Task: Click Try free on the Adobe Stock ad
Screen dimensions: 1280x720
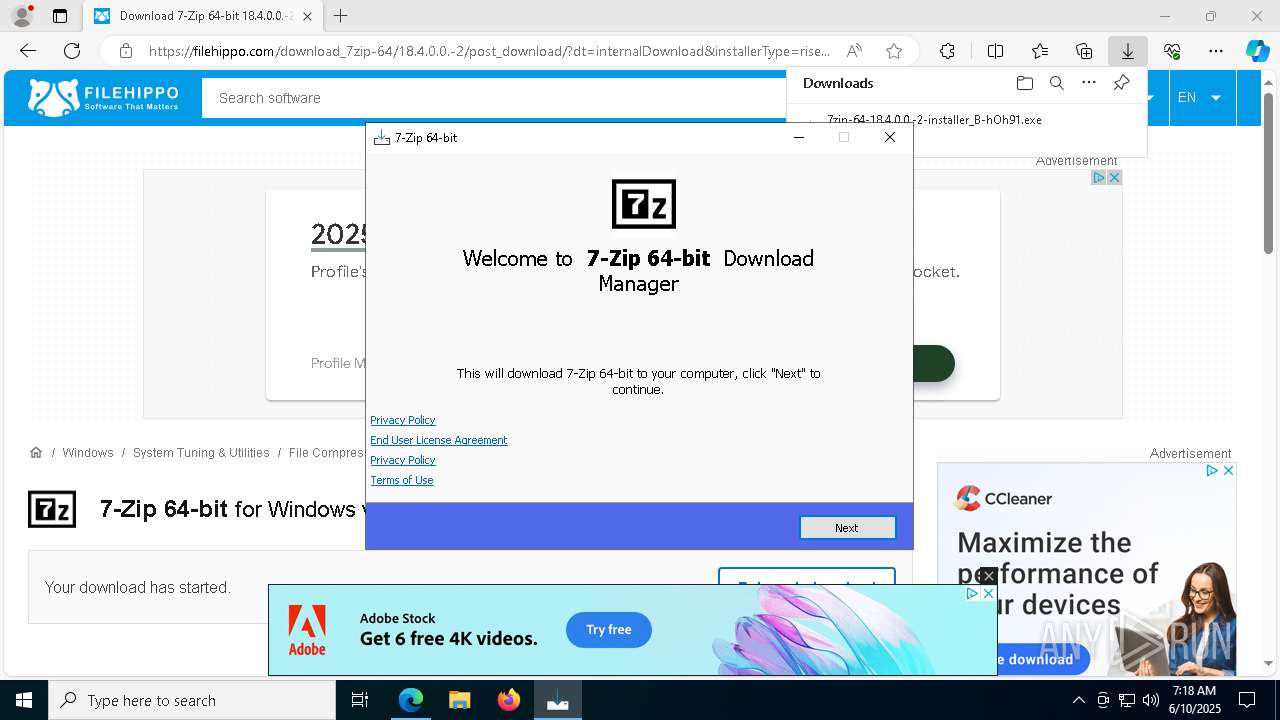Action: (x=609, y=630)
